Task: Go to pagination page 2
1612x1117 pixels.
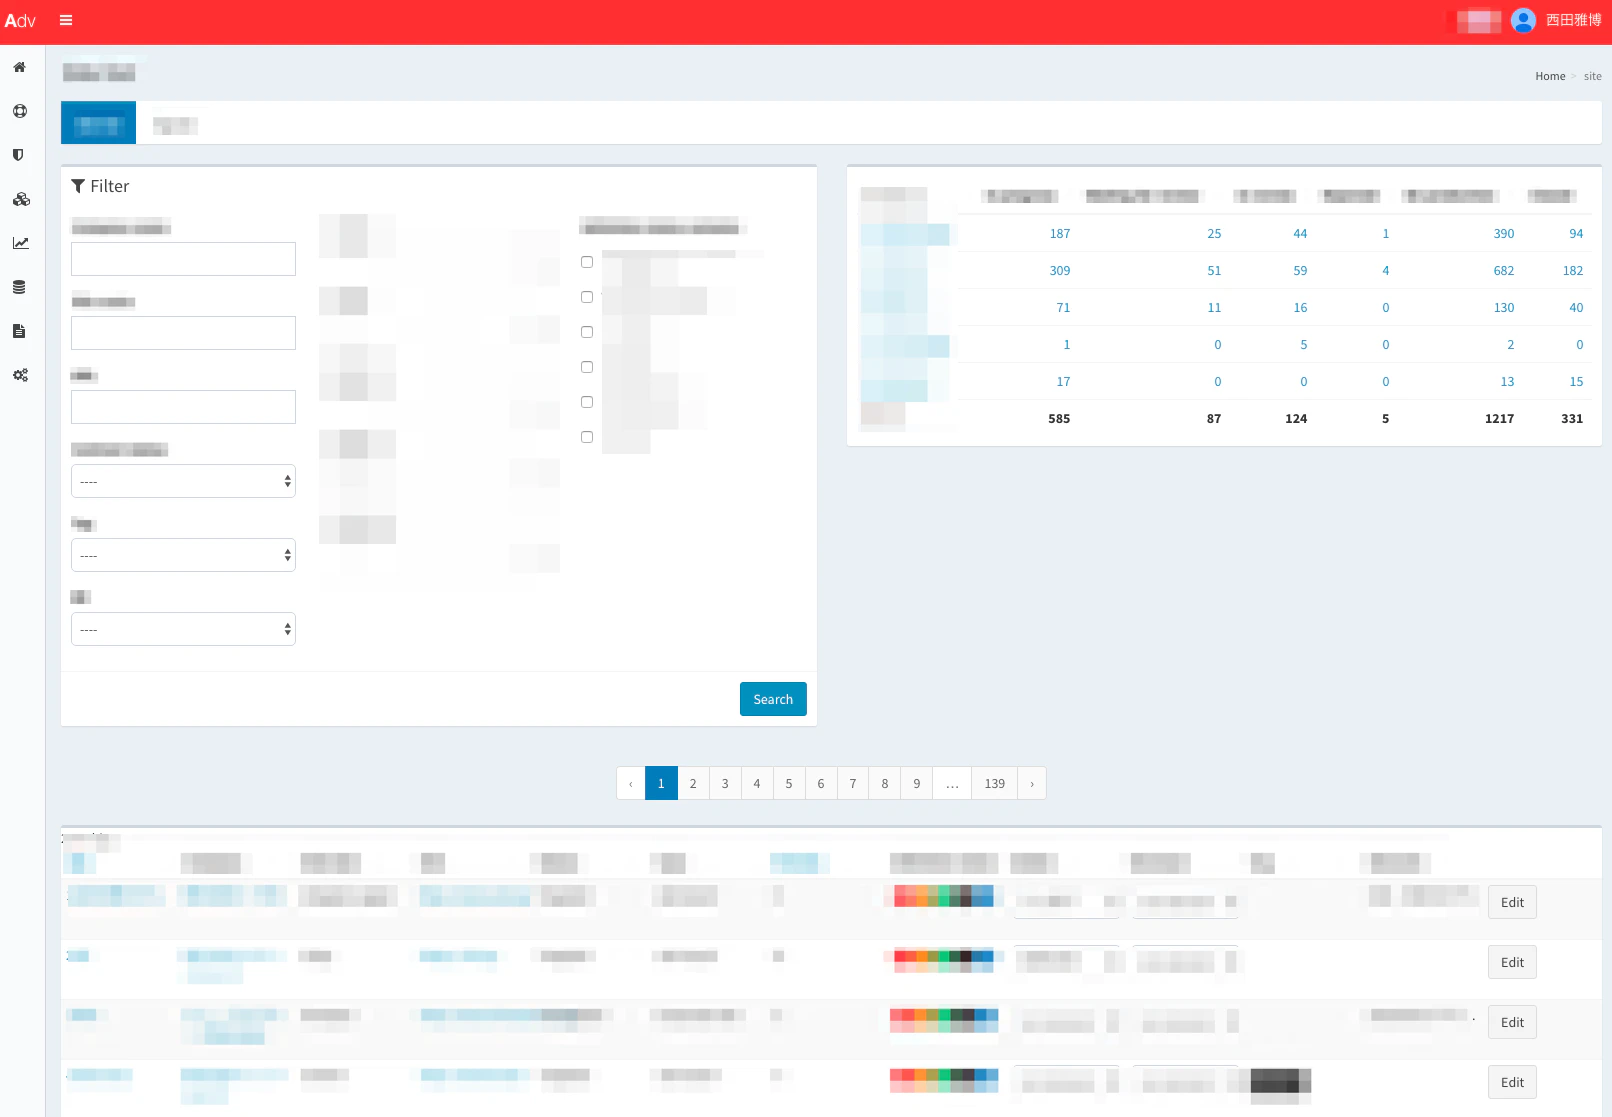Action: (x=693, y=784)
